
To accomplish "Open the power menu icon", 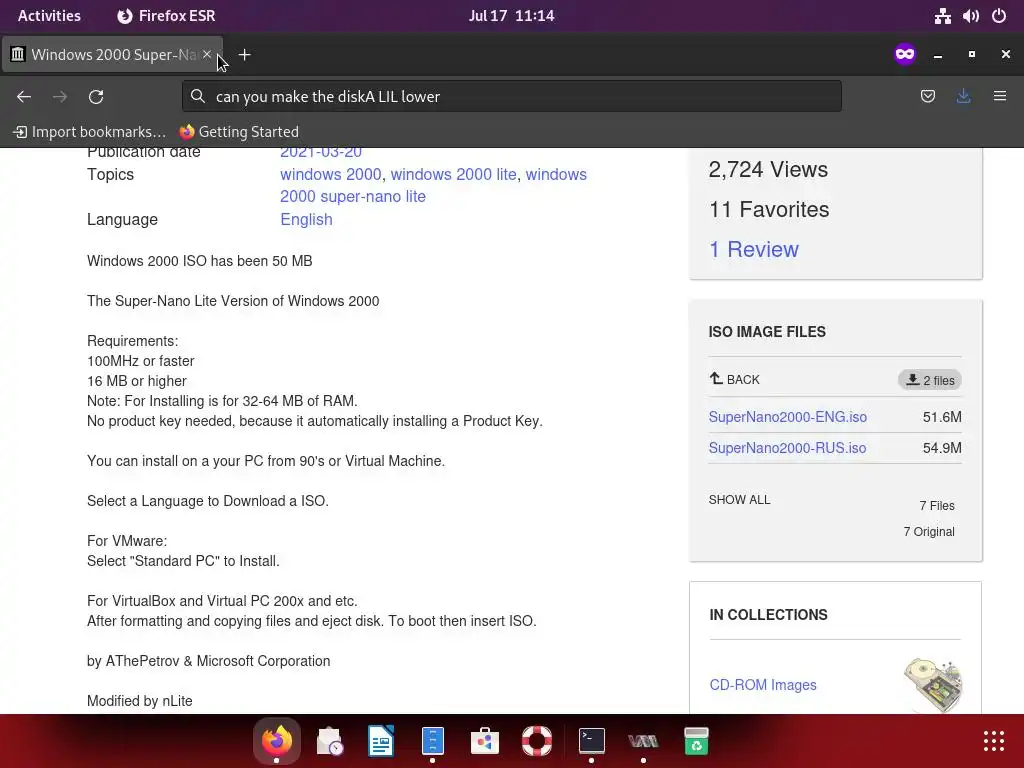I will pos(999,16).
